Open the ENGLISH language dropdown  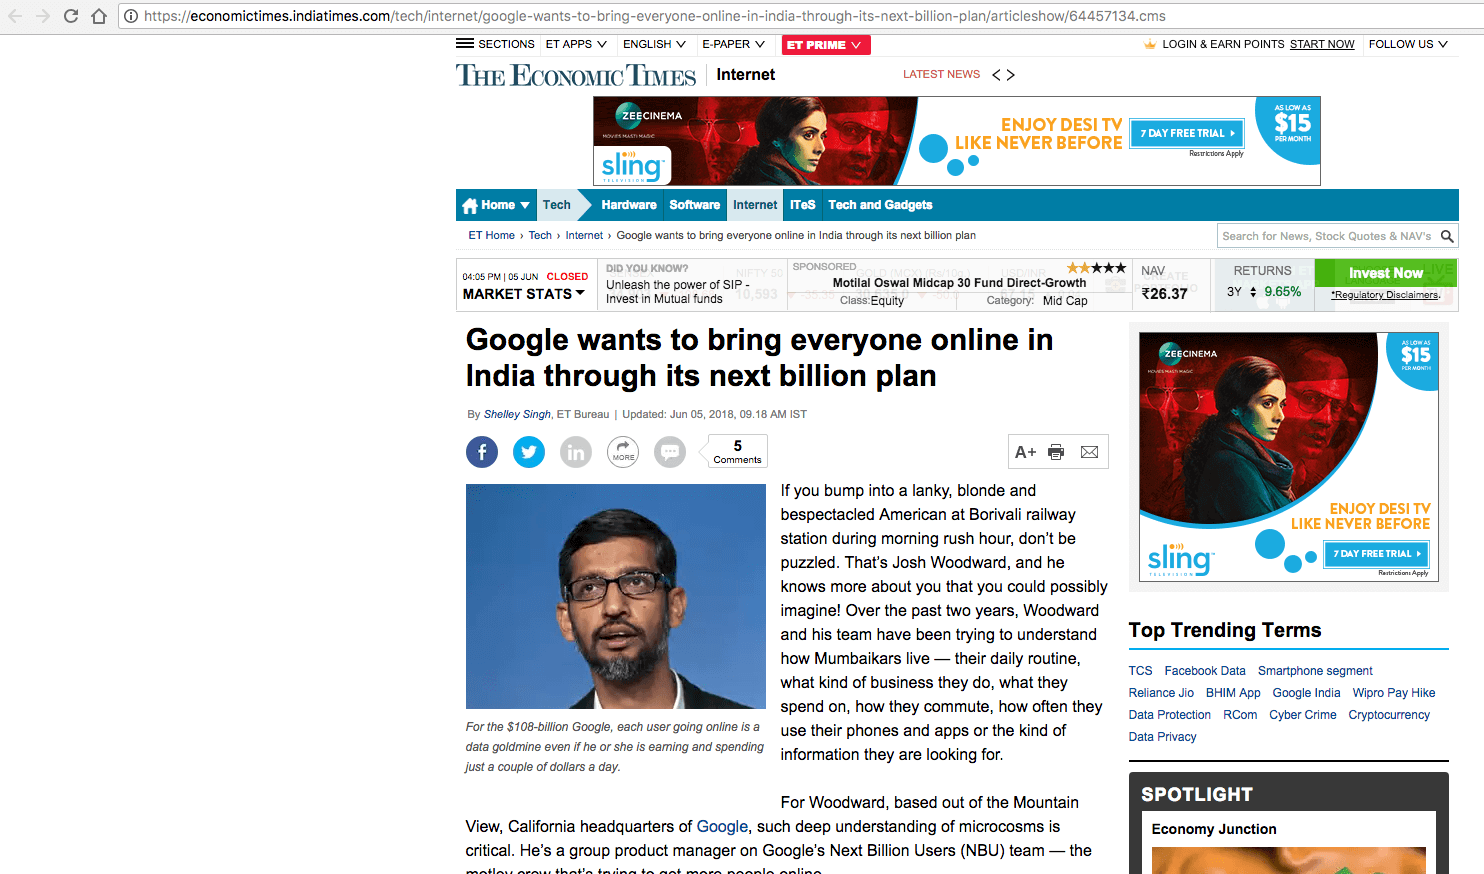pyautogui.click(x=655, y=43)
